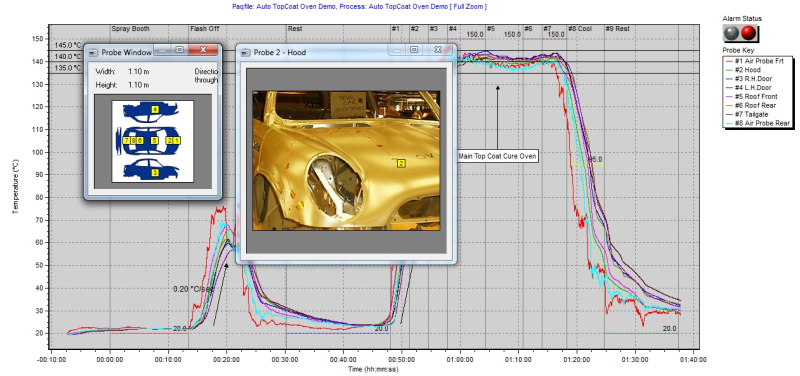The width and height of the screenshot is (800, 376).
Task: Minimize the Probe Window
Action: 162,50
